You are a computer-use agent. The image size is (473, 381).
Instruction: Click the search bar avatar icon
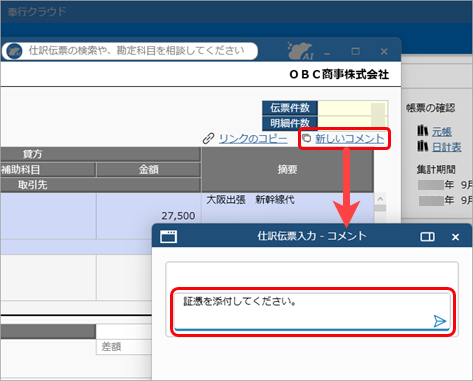tap(14, 51)
